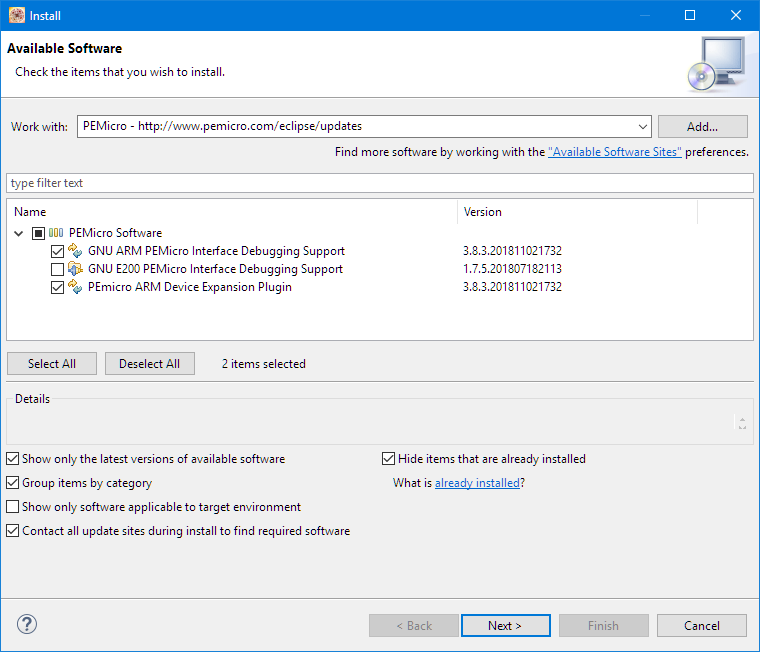Click the Add... button
760x652 pixels.
tap(702, 127)
